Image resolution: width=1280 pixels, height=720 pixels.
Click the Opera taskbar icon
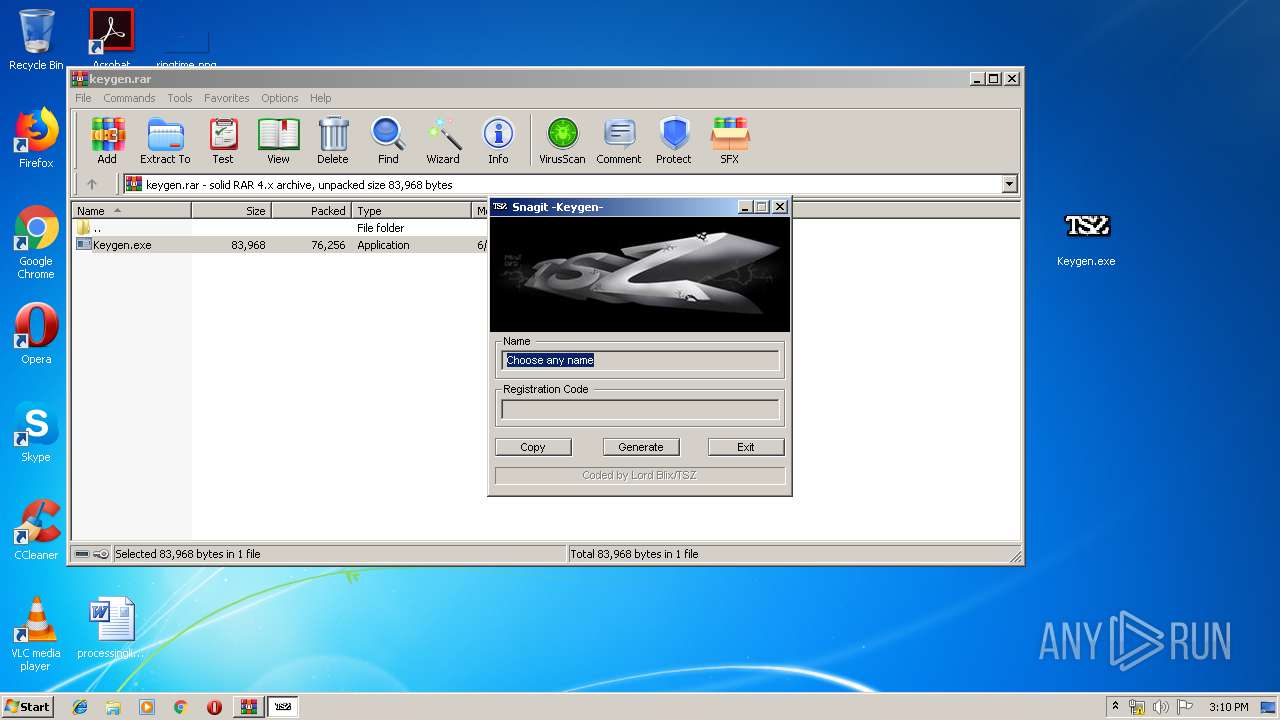pyautogui.click(x=214, y=707)
